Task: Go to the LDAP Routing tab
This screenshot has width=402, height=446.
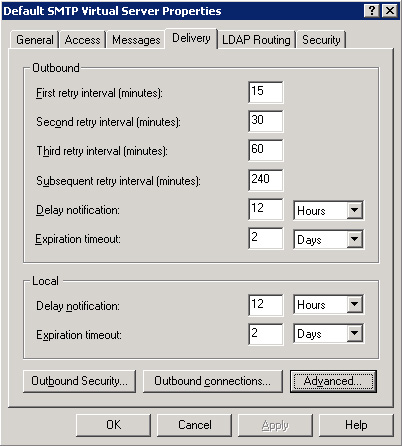Action: tap(256, 40)
